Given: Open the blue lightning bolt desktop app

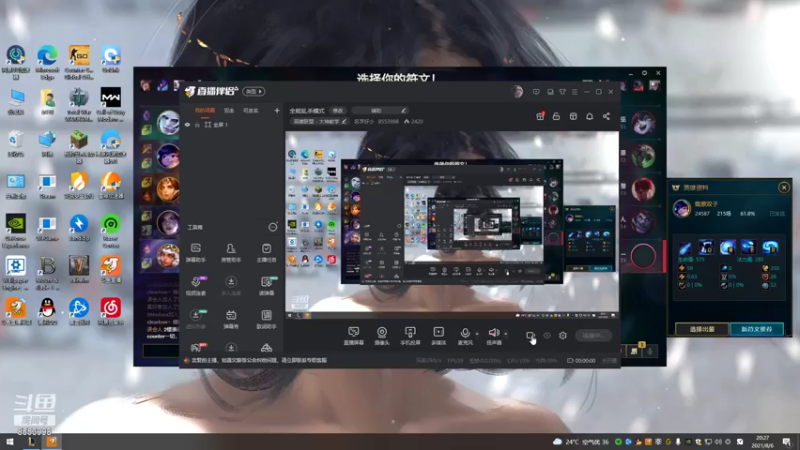Looking at the screenshot, I should coord(79,223).
